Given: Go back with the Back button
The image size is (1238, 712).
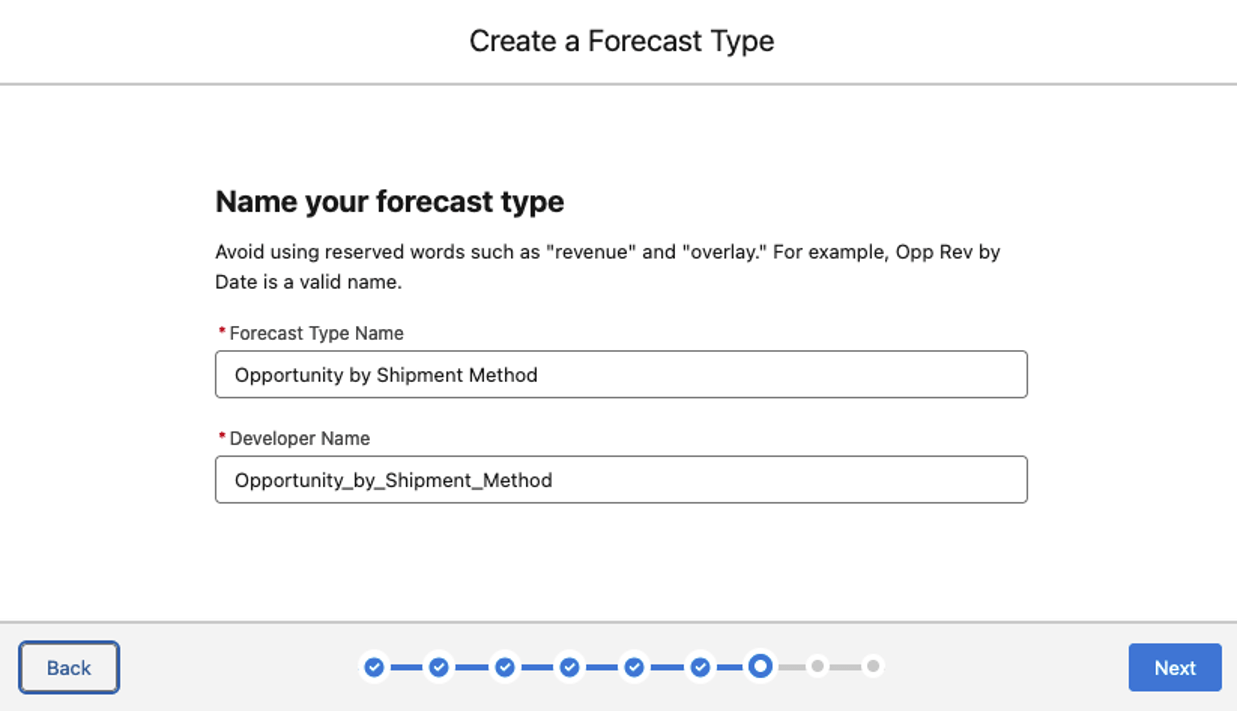Looking at the screenshot, I should 69,668.
